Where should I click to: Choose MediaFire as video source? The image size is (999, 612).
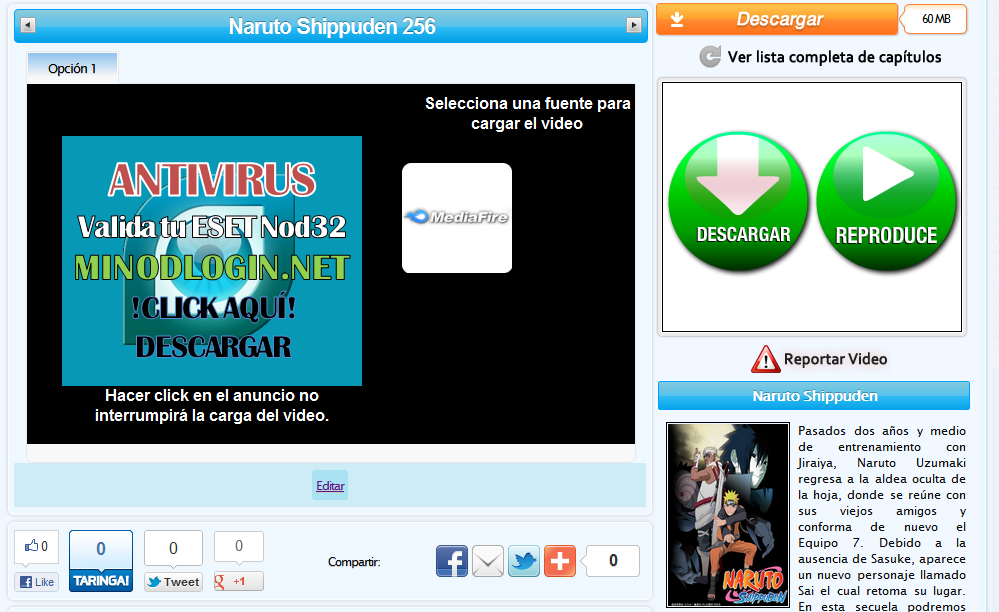pyautogui.click(x=457, y=218)
